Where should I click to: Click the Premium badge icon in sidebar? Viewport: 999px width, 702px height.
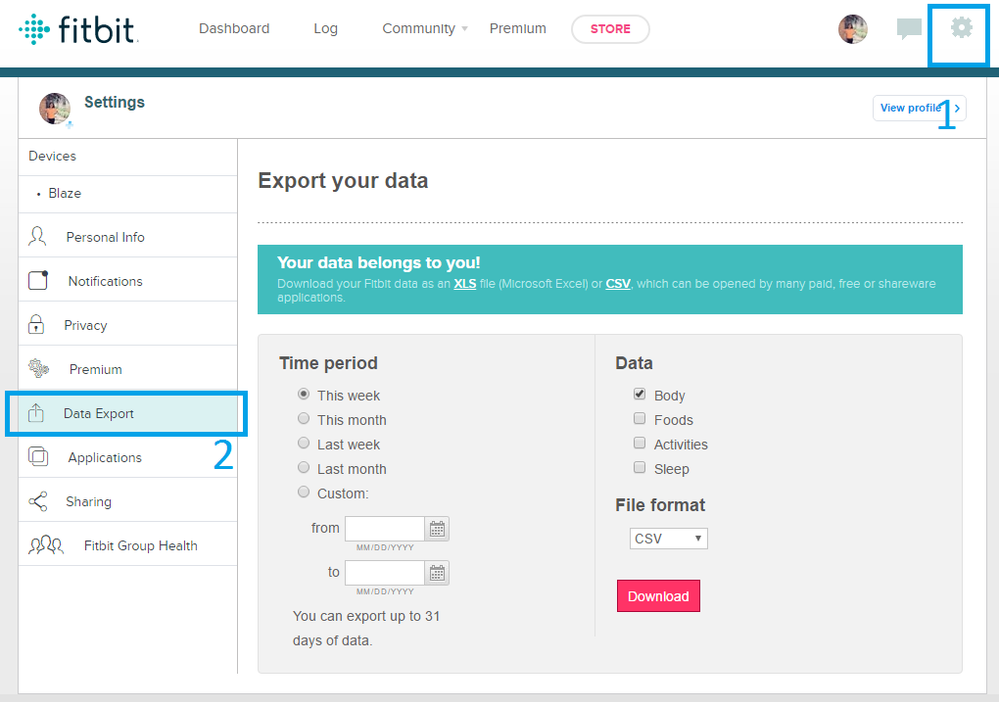tap(38, 368)
